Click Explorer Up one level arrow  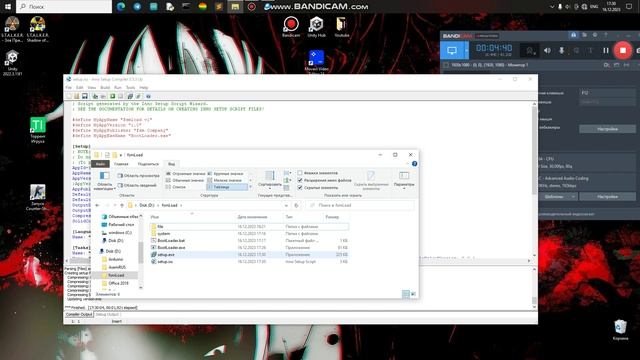122,205
